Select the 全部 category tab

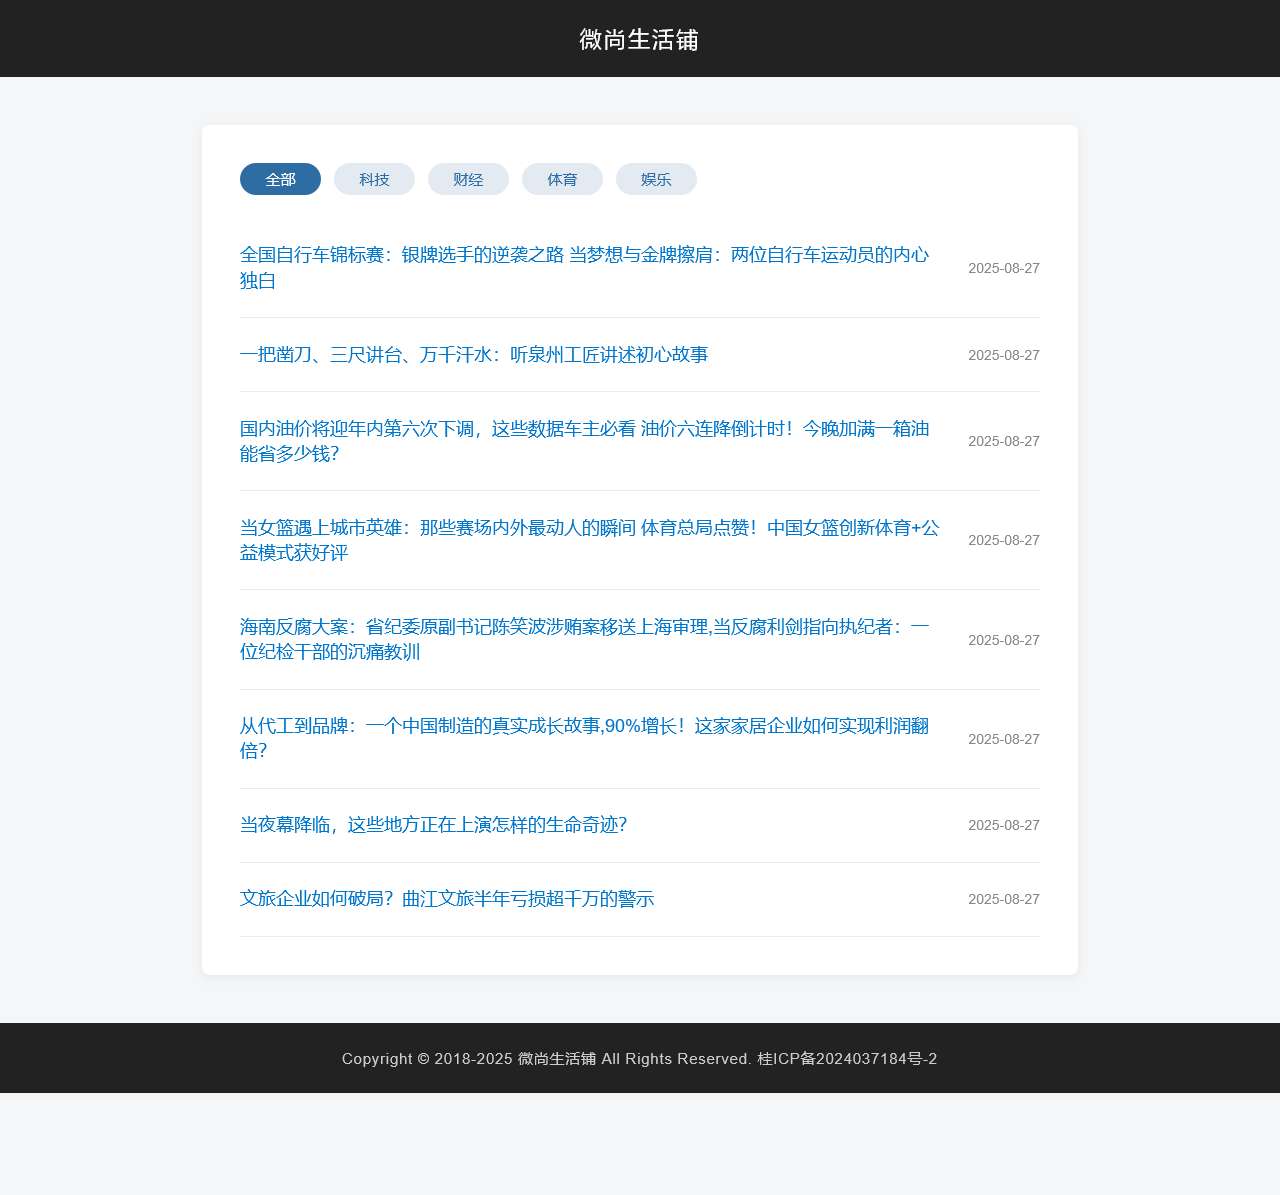click(x=280, y=179)
